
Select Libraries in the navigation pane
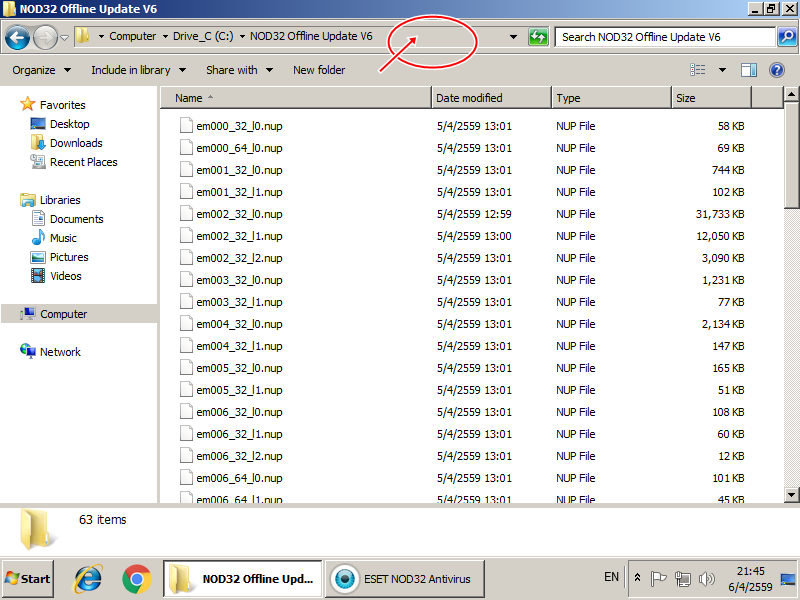coord(60,200)
